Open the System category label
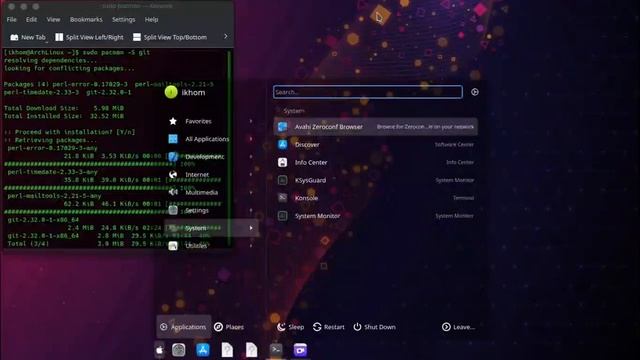Screen dimensions: 640x360 coord(196,228)
